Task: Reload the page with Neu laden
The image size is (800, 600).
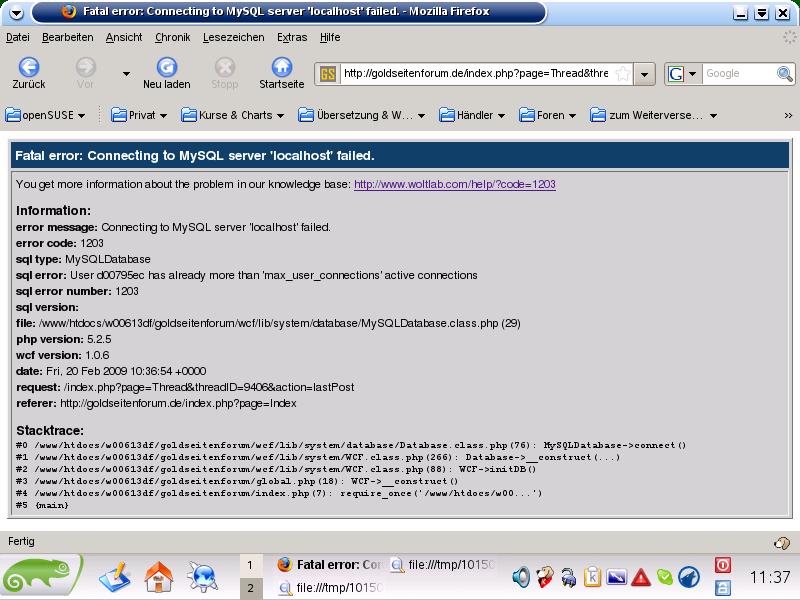Action: 166,73
